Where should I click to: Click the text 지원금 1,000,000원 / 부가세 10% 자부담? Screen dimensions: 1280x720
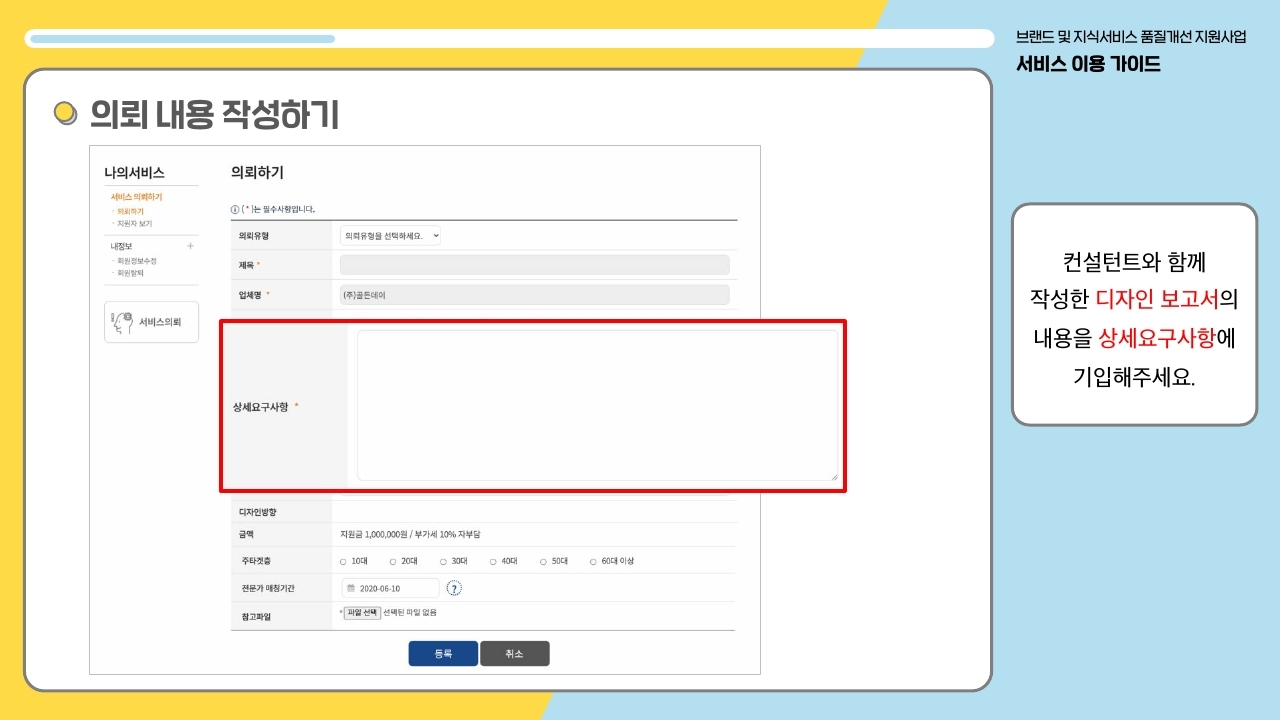411,535
